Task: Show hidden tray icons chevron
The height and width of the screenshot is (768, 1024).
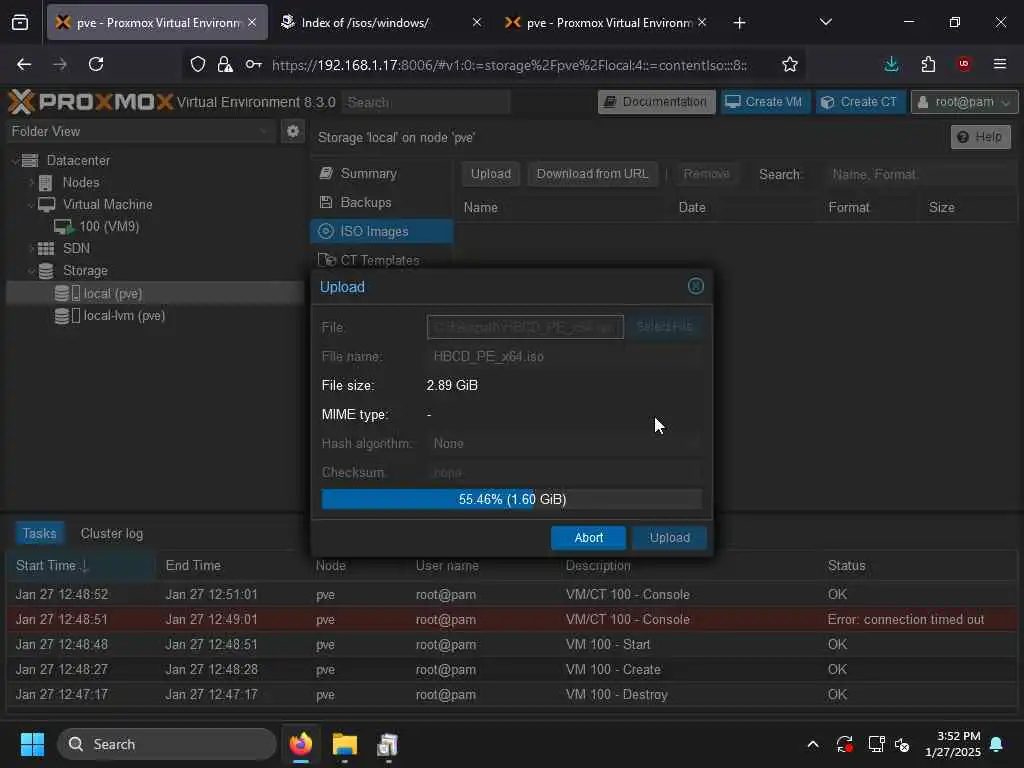Action: 812,744
